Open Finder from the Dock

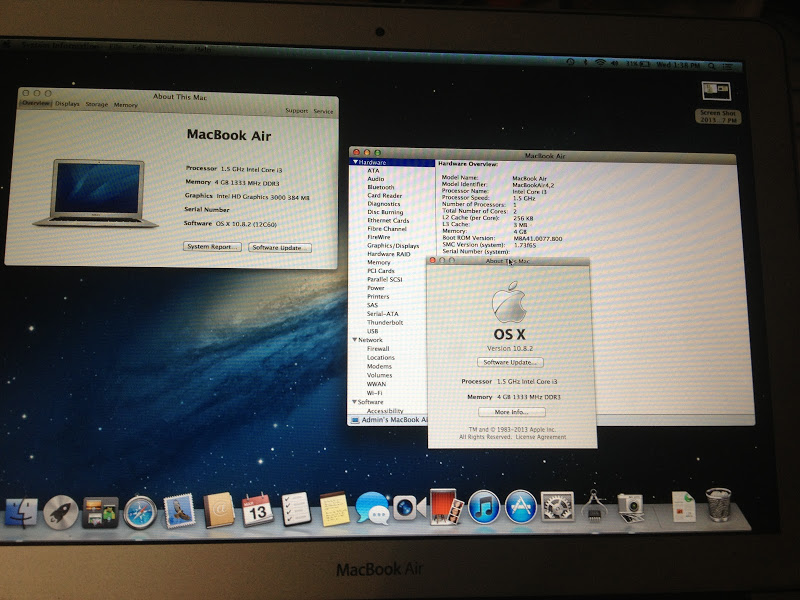pyautogui.click(x=21, y=513)
